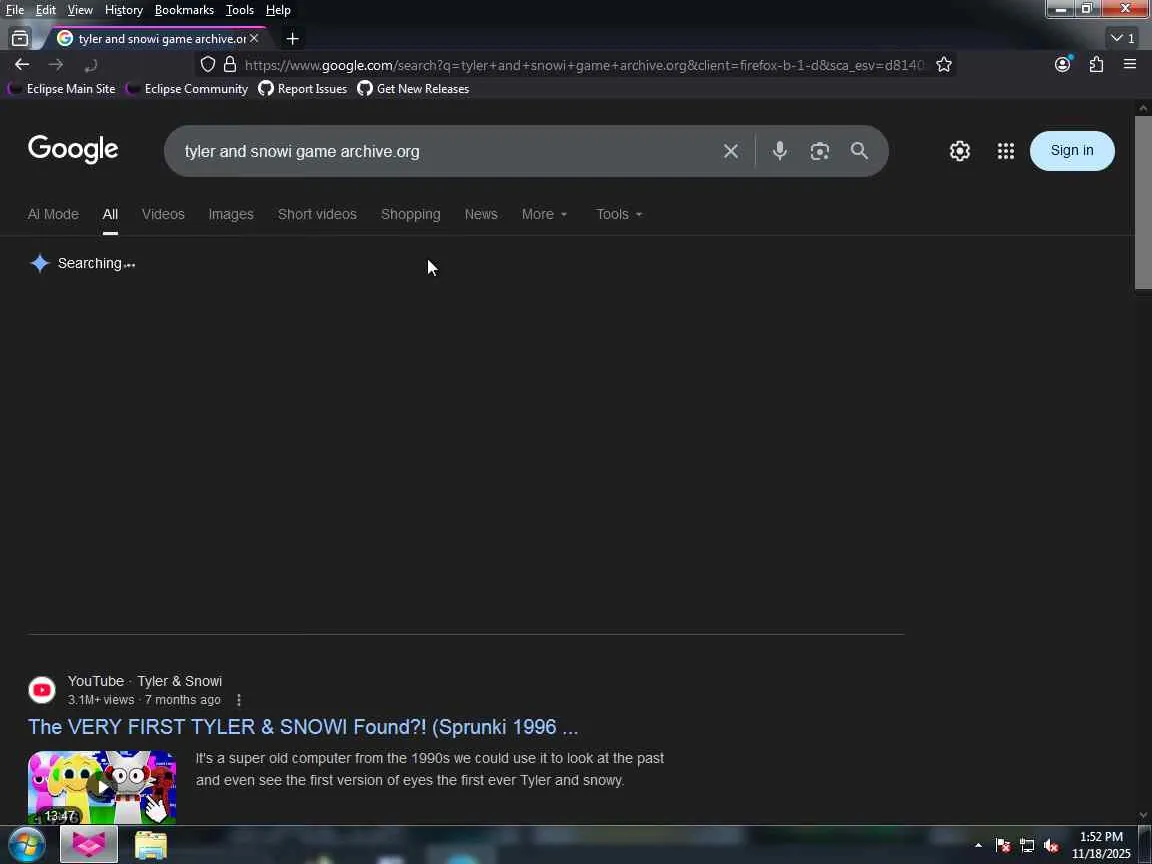Switch to AI Mode tab

tap(53, 214)
